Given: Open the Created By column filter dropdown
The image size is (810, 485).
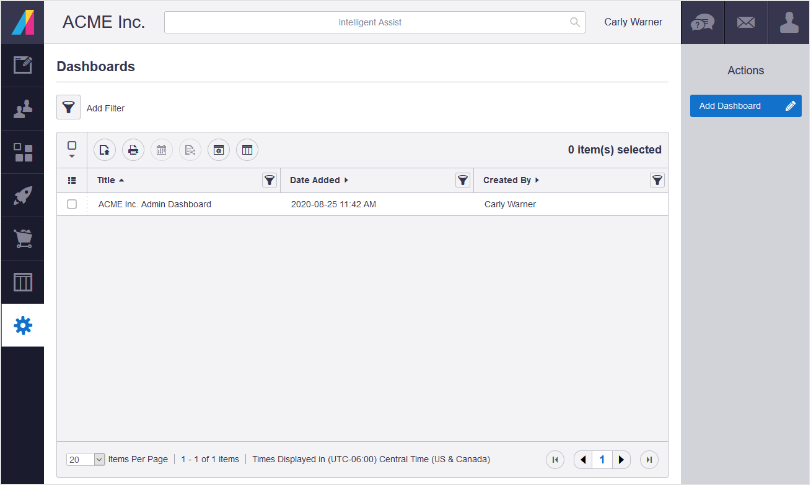Looking at the screenshot, I should (x=657, y=180).
